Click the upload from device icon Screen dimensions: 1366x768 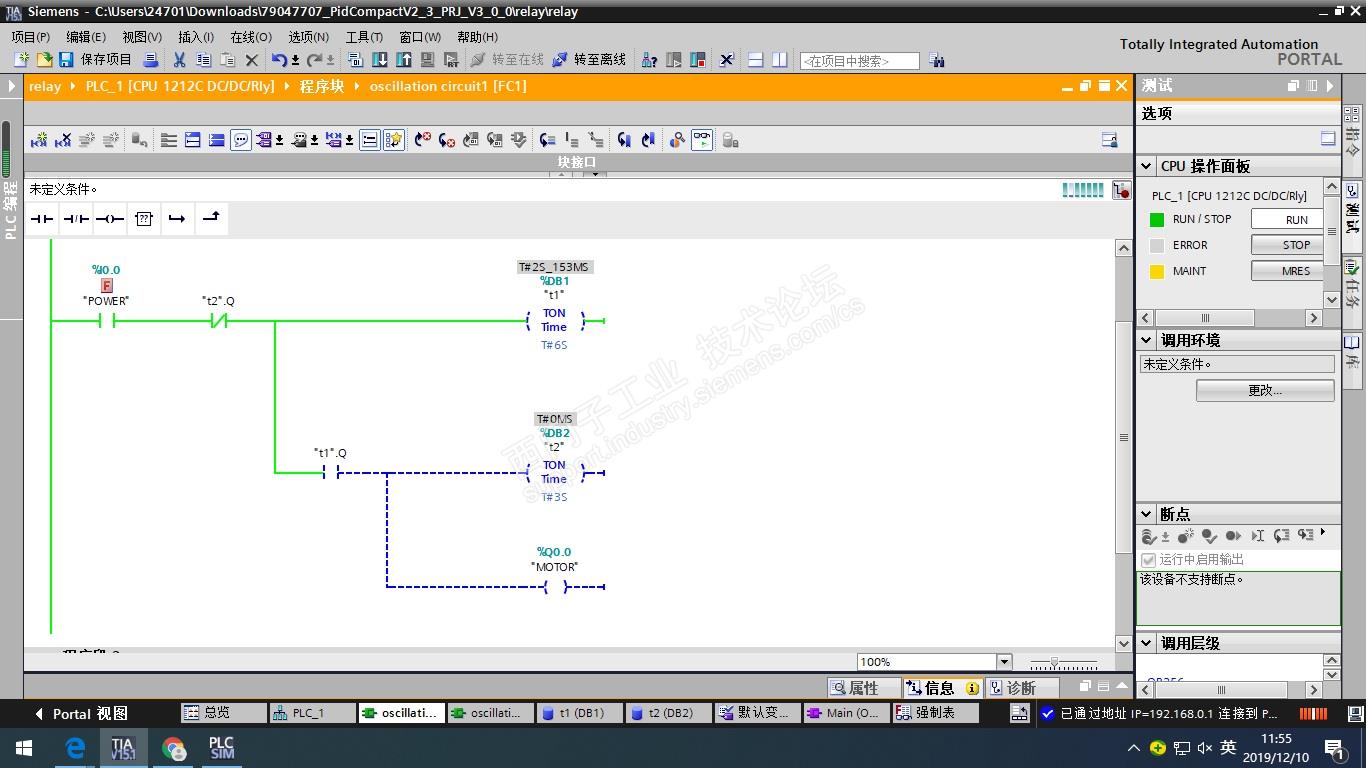coord(404,60)
